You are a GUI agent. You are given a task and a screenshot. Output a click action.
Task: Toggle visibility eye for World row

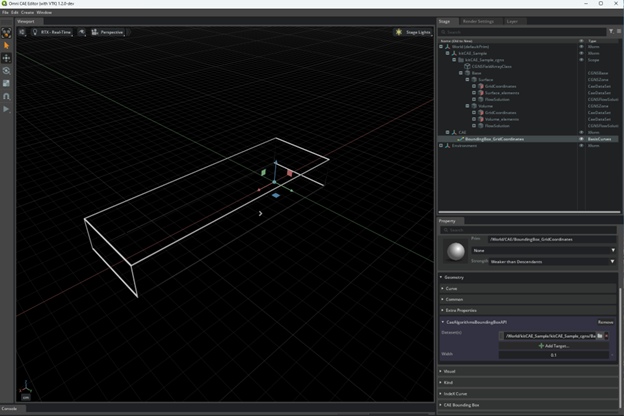coord(581,47)
